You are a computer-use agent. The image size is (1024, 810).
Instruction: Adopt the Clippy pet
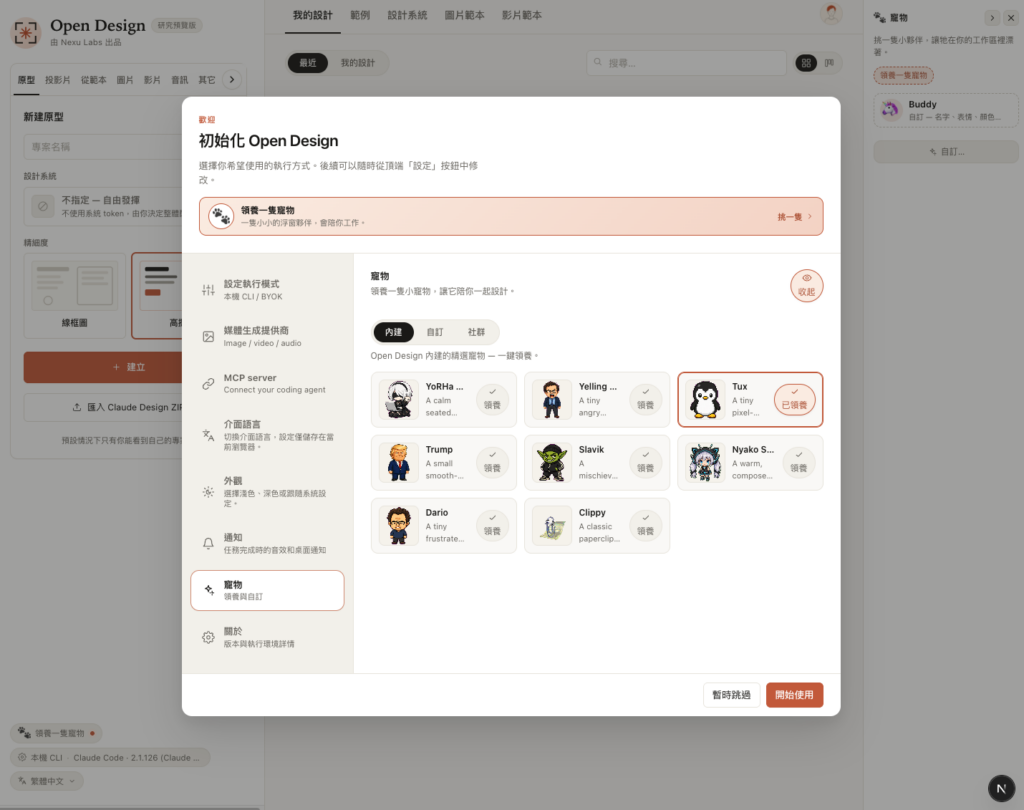[x=645, y=525]
